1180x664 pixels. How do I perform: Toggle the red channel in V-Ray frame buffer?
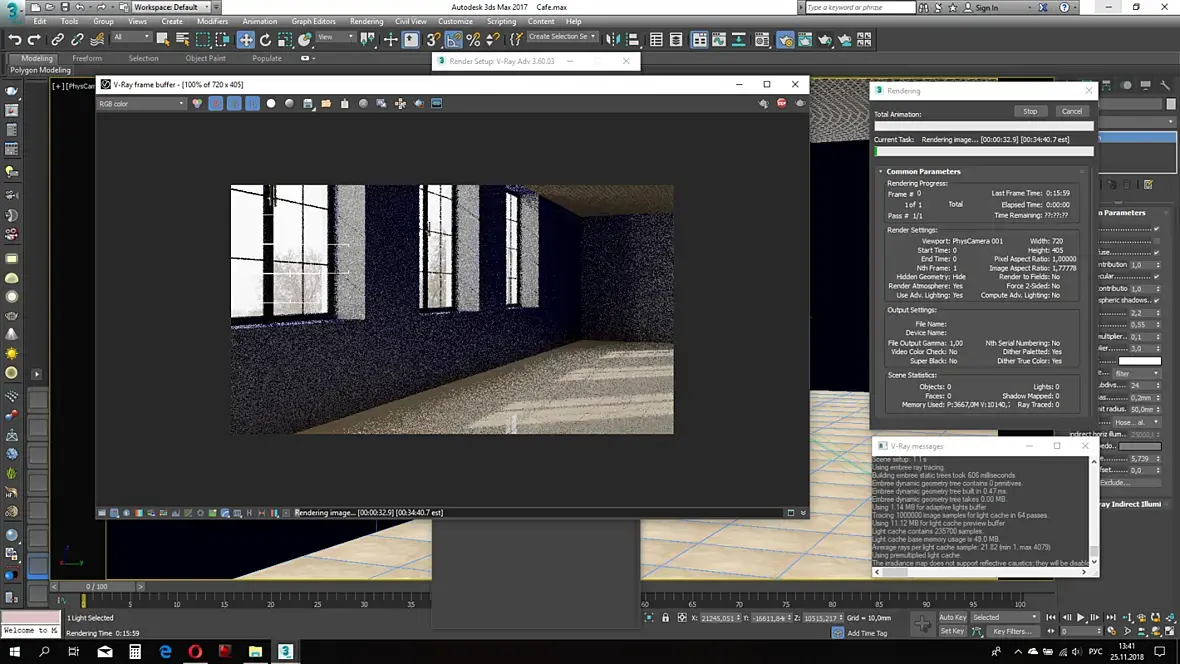(x=215, y=104)
